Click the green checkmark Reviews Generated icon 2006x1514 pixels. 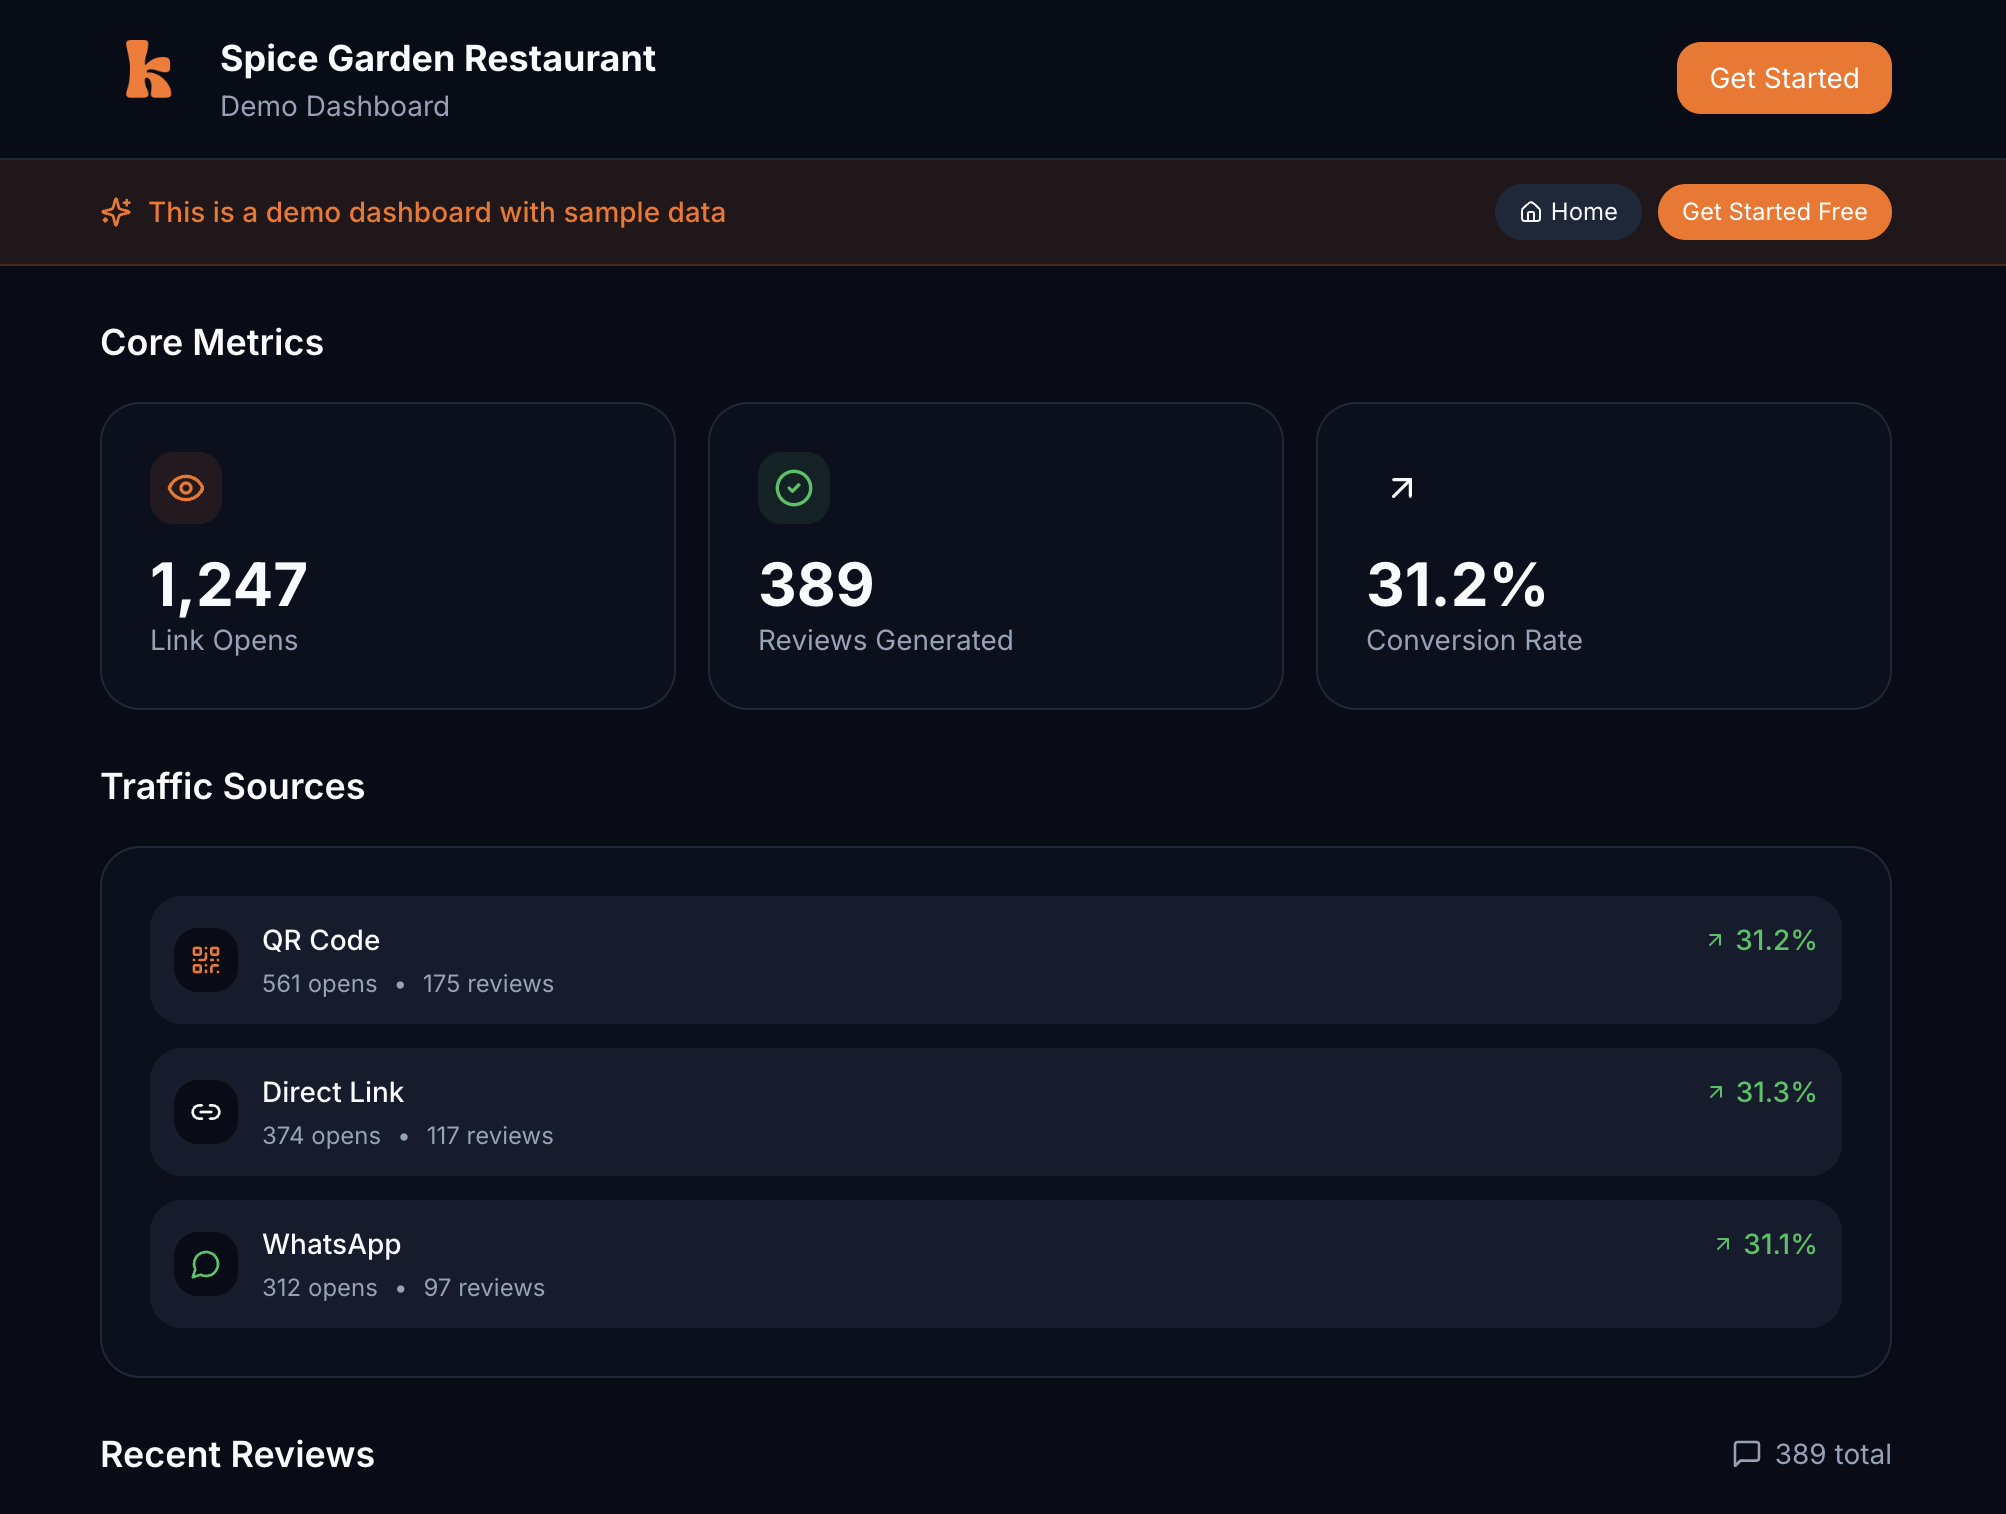794,488
